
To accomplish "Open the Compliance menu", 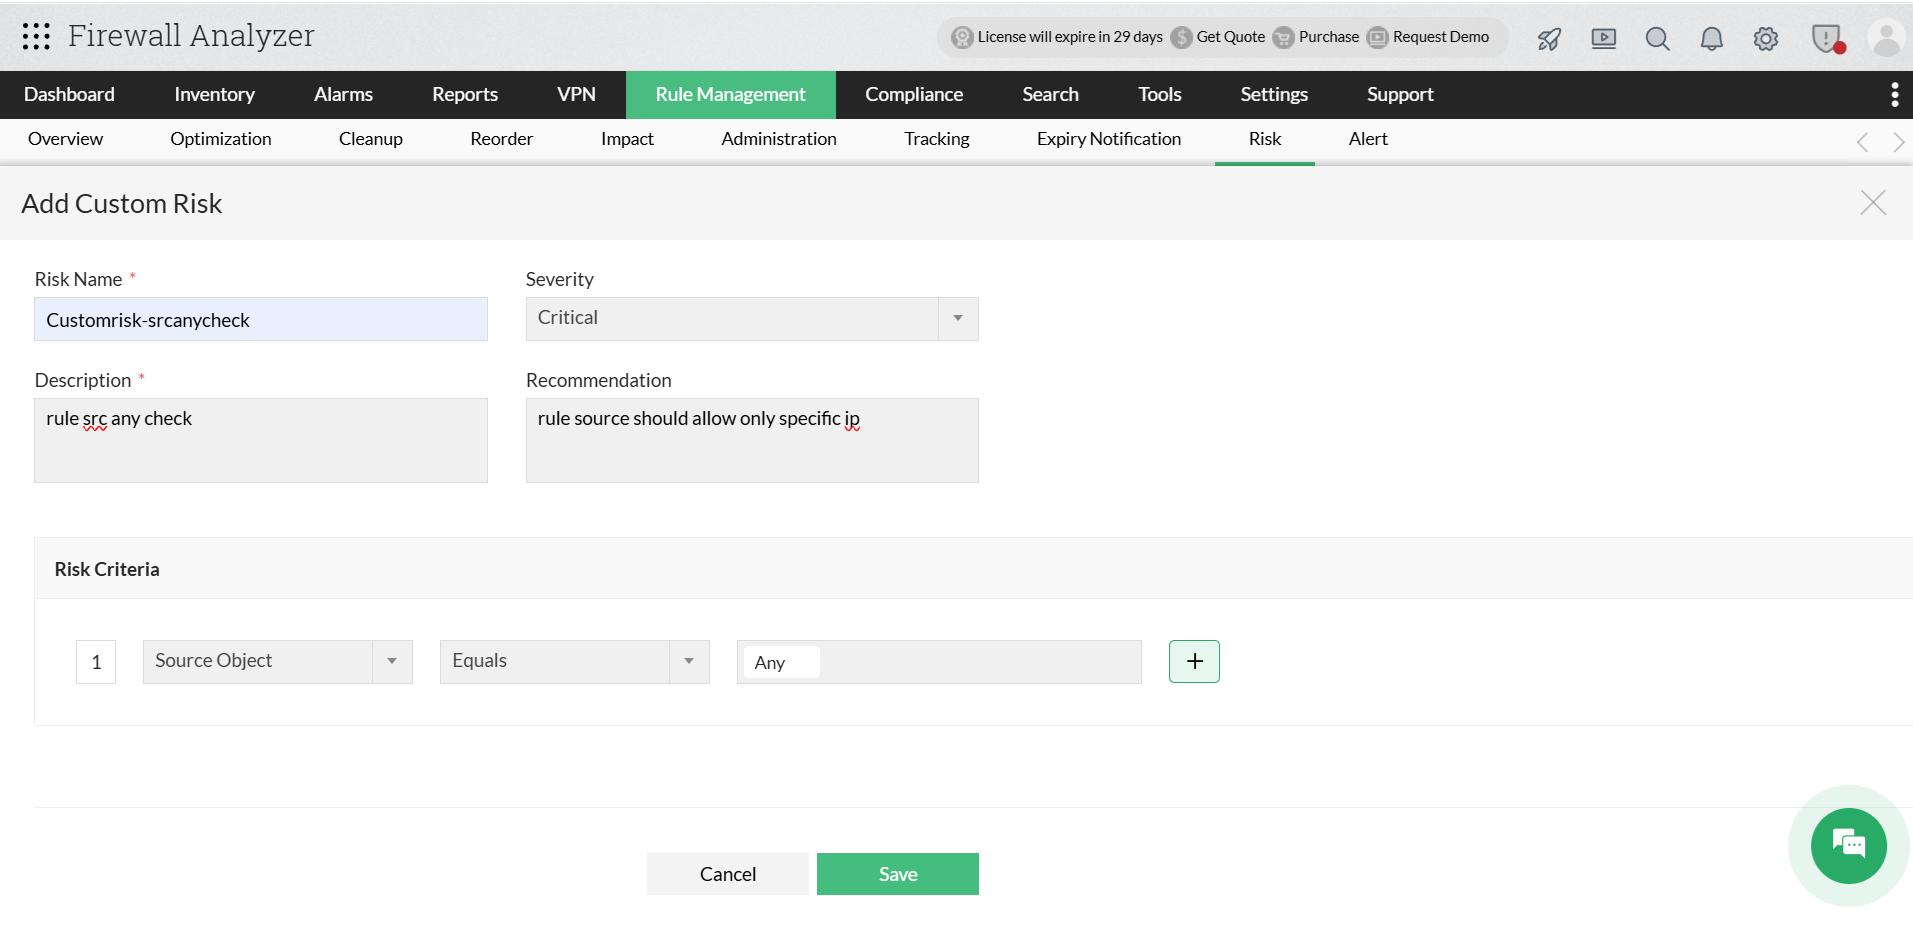I will pyautogui.click(x=914, y=94).
